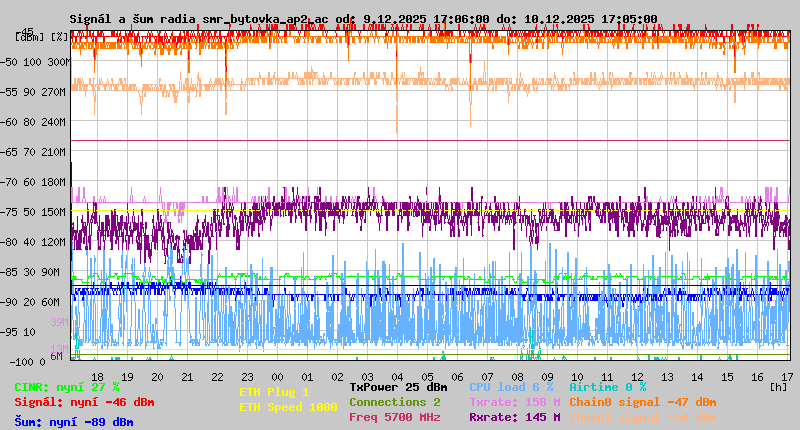Click the hour '21' on the time axis
This screenshot has width=800, height=430.
tap(187, 377)
